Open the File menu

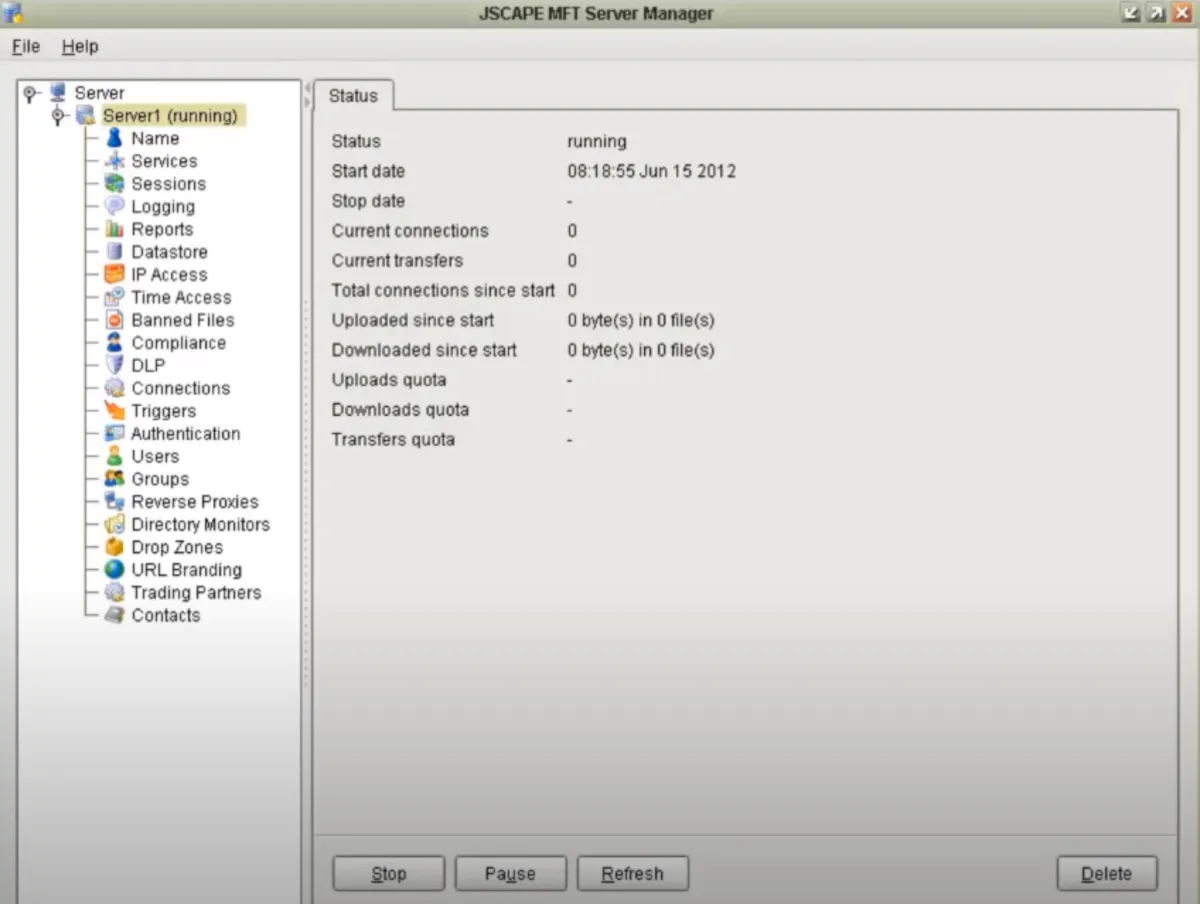pos(24,46)
